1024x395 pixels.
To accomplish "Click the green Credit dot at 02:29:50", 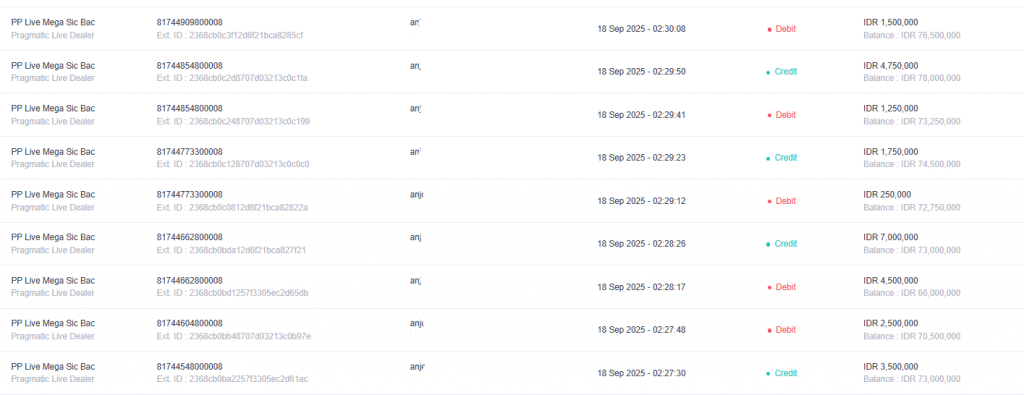I will [x=768, y=72].
